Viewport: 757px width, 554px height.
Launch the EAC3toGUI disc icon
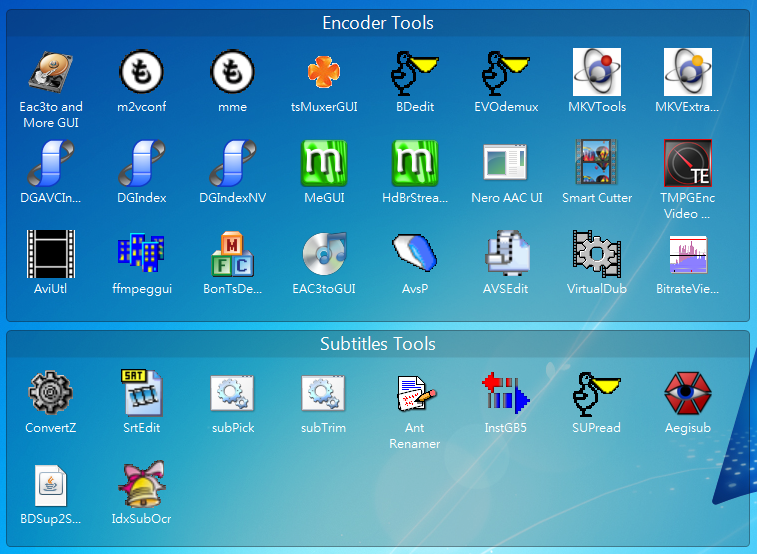point(324,254)
